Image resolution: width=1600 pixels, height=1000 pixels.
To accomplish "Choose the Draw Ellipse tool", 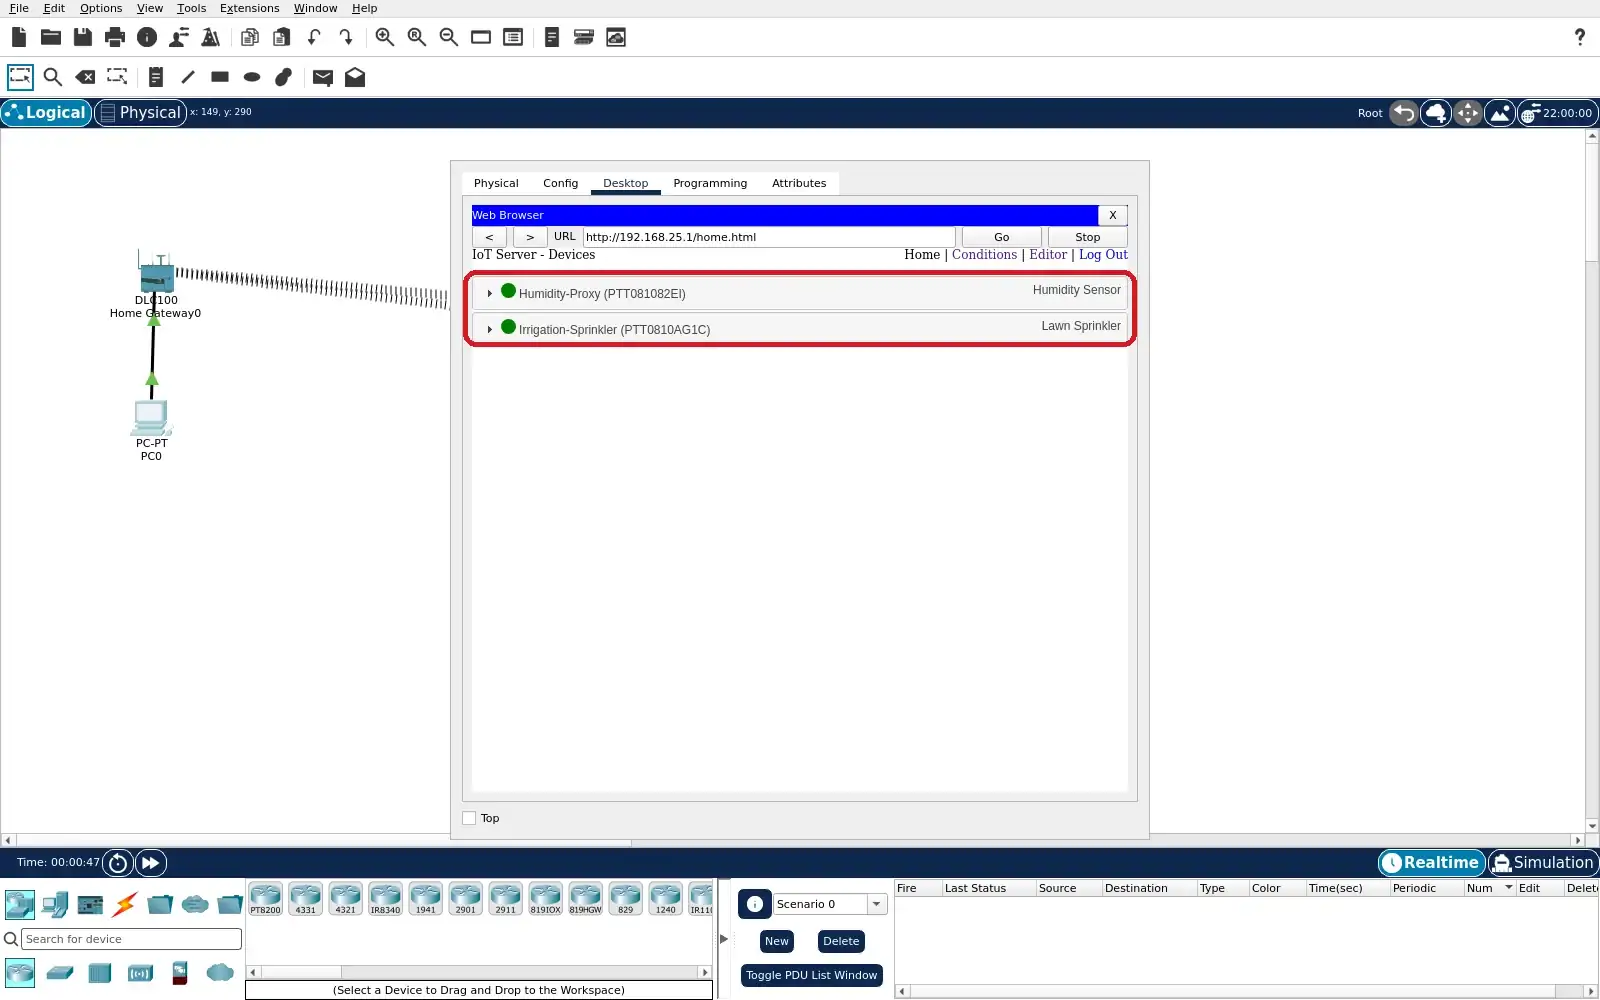I will tap(252, 77).
